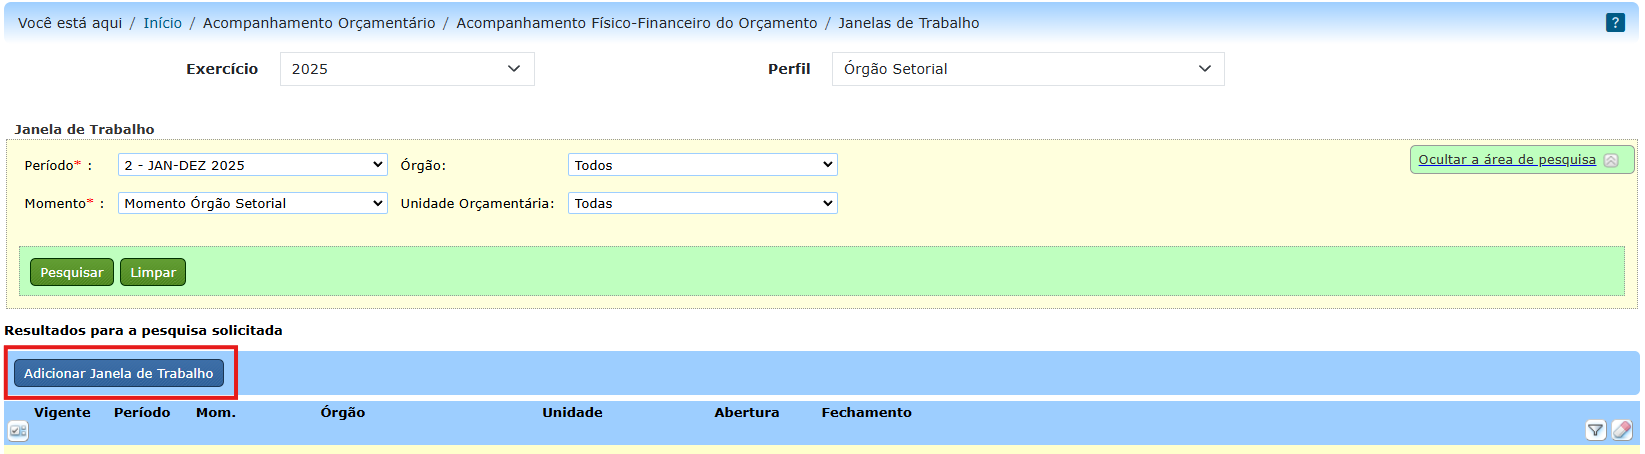This screenshot has width=1645, height=454.
Task: Go to Início in the breadcrumb
Action: click(x=162, y=23)
